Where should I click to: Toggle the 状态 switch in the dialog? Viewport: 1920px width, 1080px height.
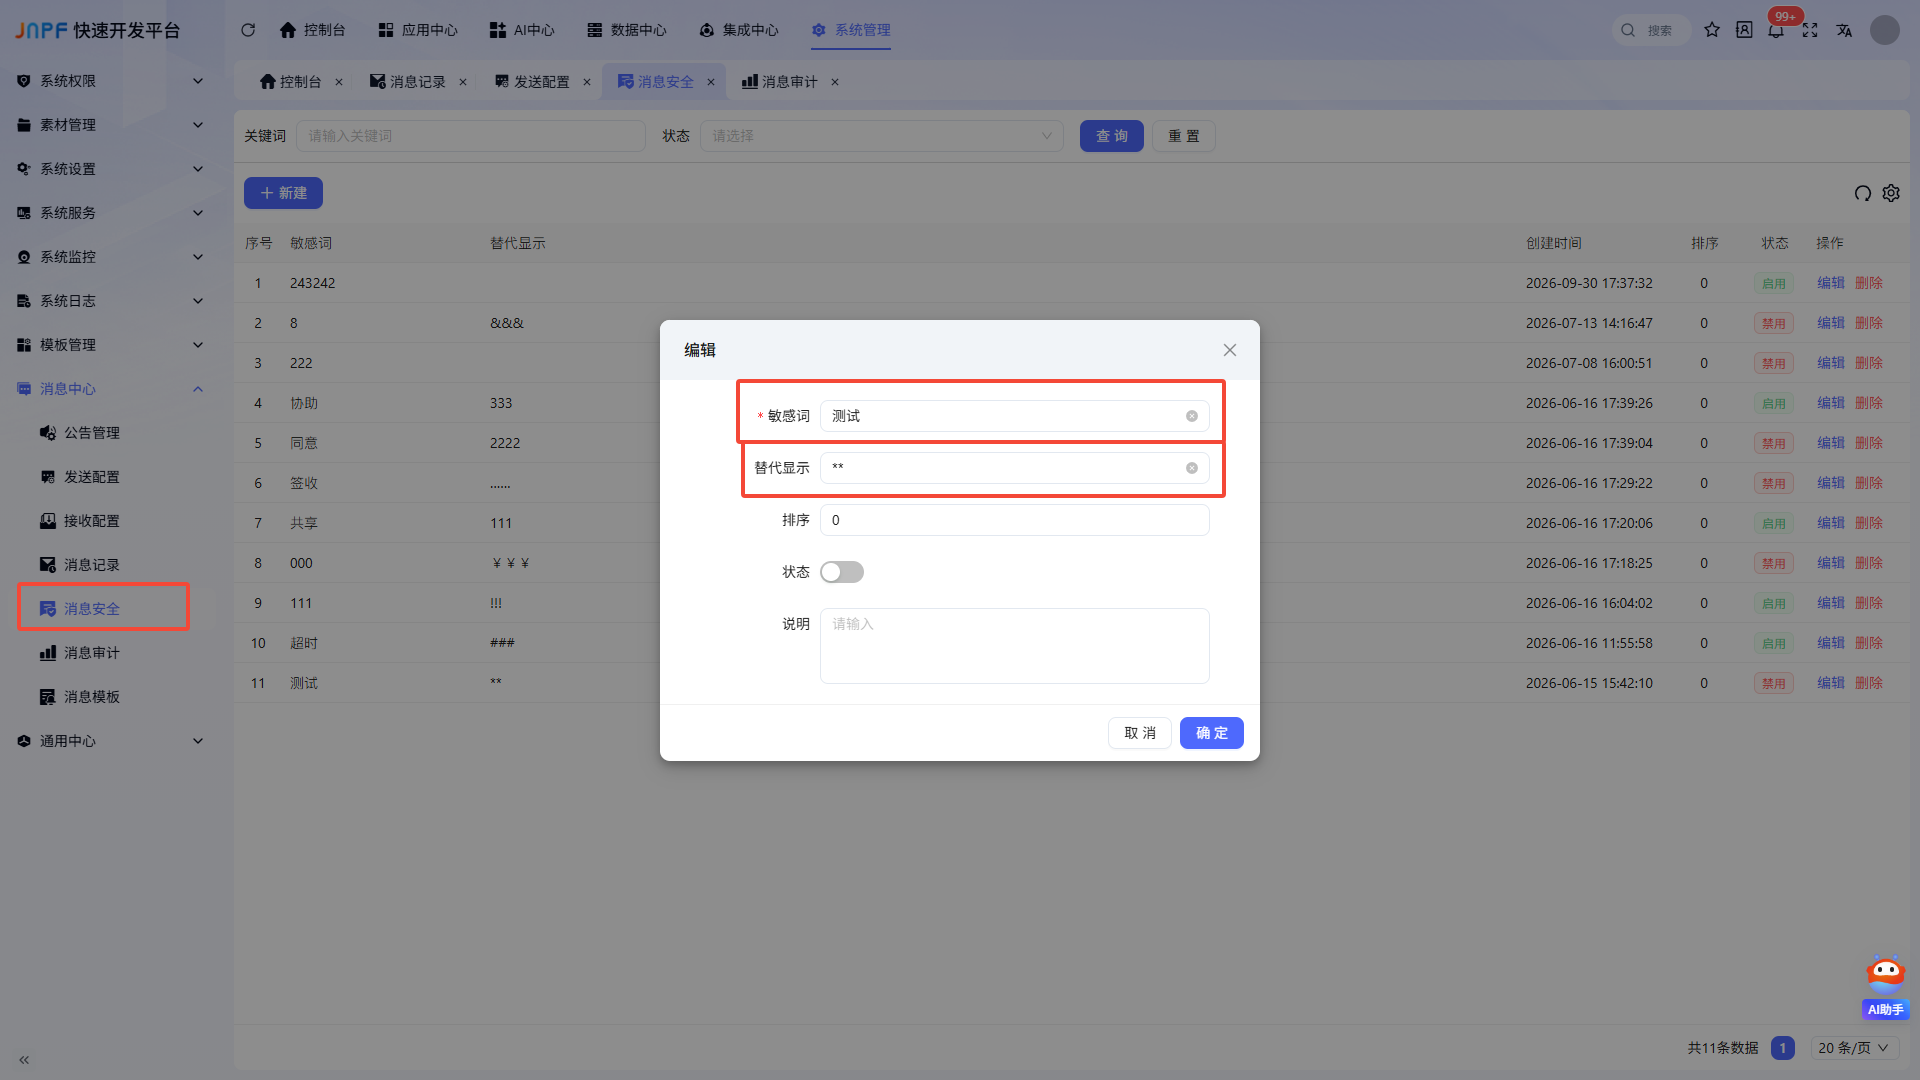842,572
